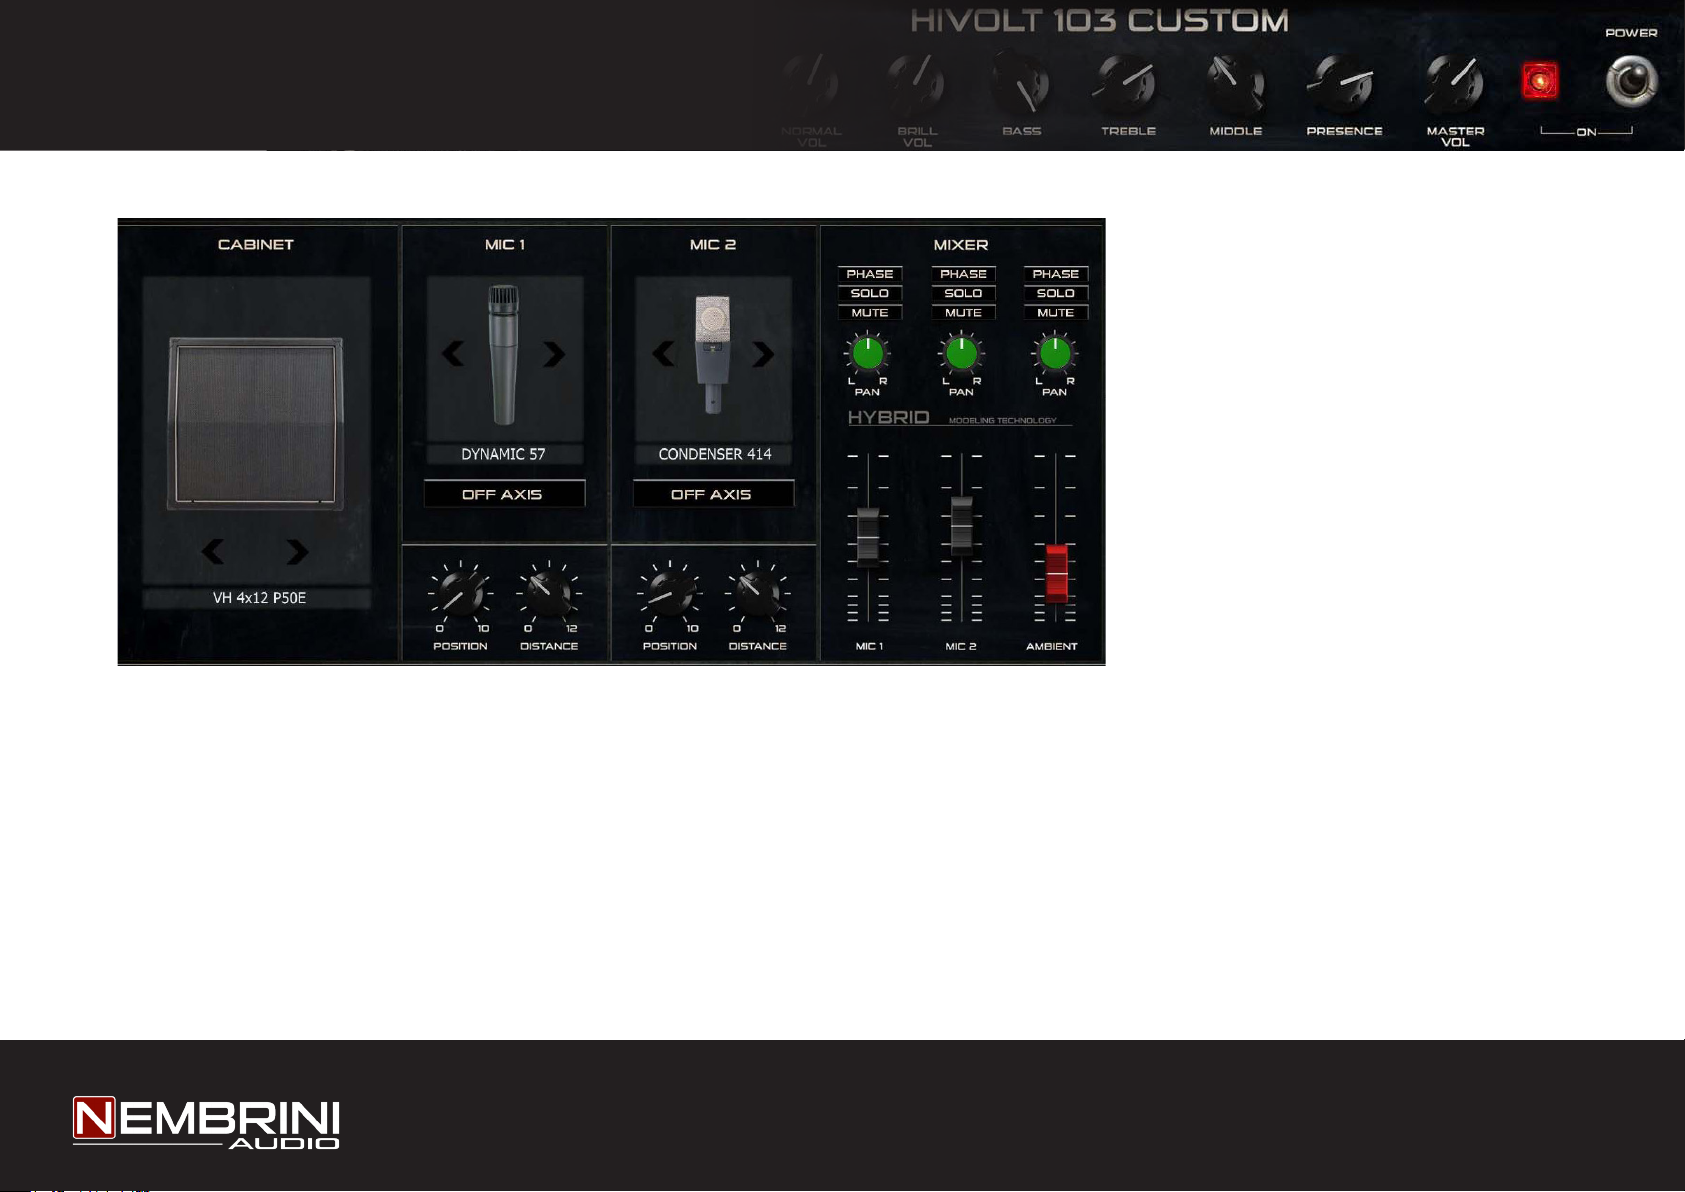Toggle MUTE for Mic 1 channel
The height and width of the screenshot is (1192, 1685).
coord(870,313)
